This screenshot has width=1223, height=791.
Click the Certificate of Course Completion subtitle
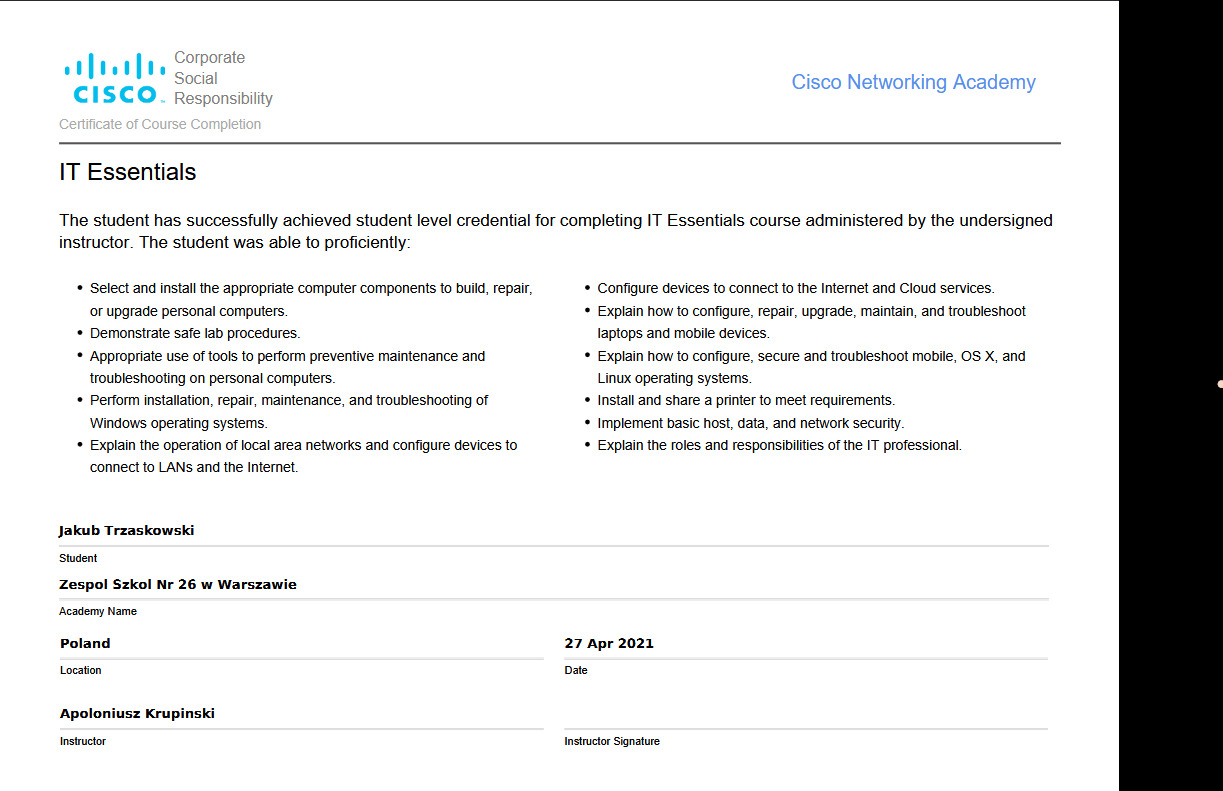(x=160, y=125)
